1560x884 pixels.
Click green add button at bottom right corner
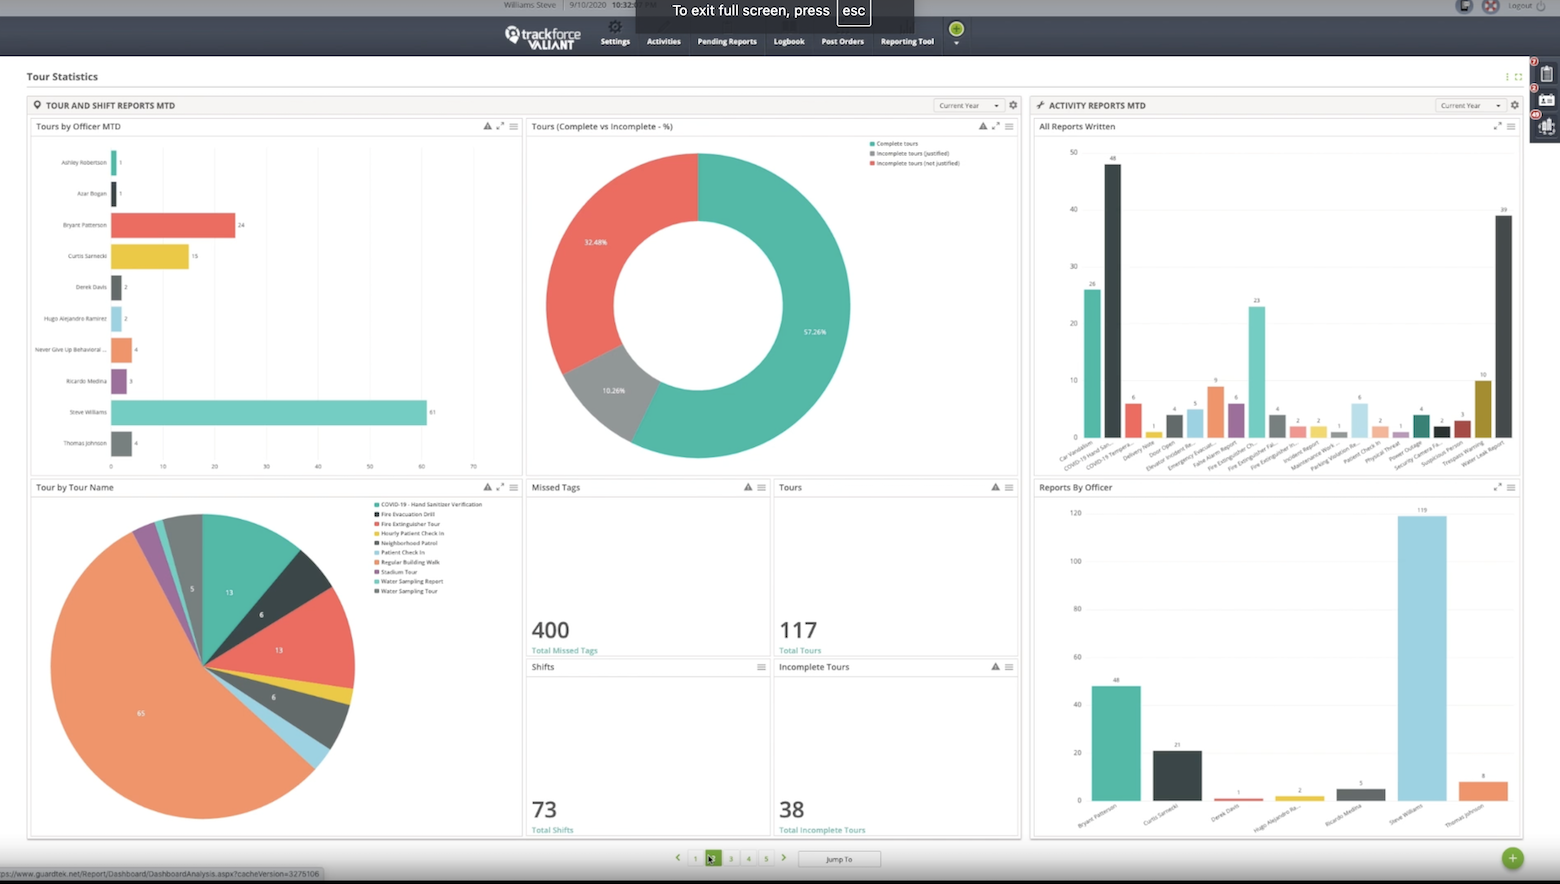pyautogui.click(x=1512, y=858)
